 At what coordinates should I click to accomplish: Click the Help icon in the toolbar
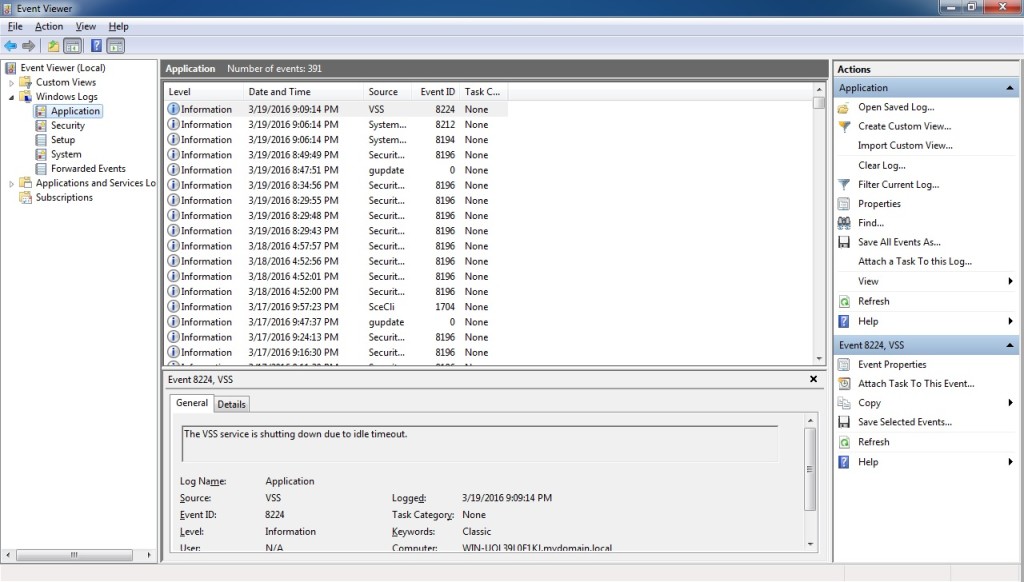coord(96,45)
